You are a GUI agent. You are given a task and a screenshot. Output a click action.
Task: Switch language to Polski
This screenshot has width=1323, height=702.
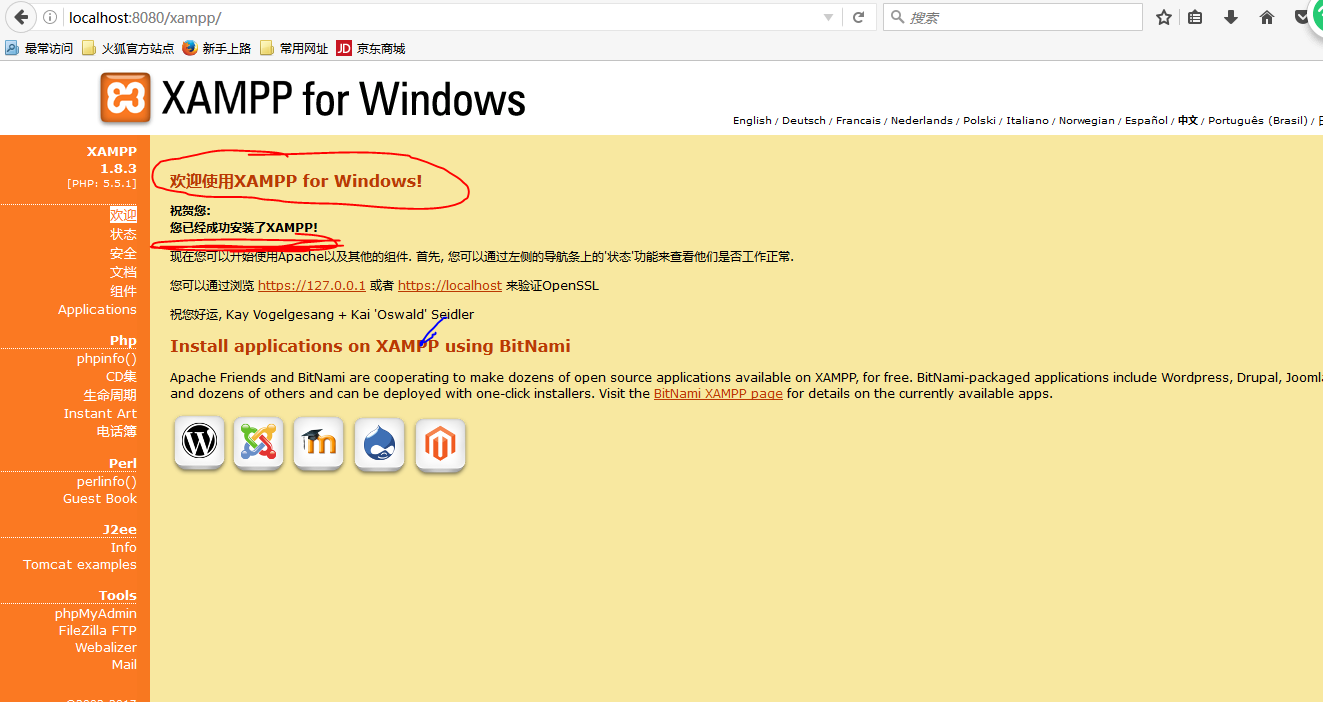(979, 120)
